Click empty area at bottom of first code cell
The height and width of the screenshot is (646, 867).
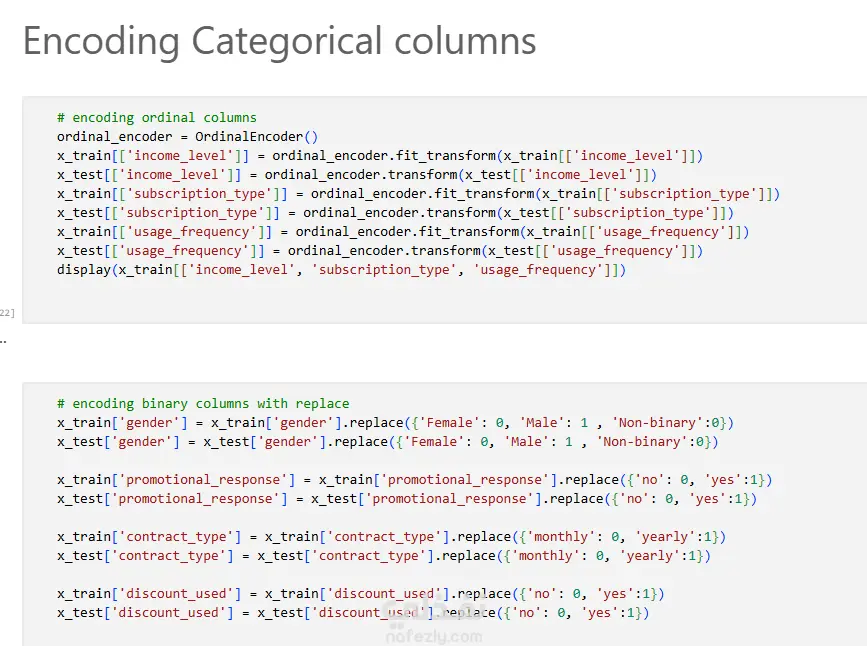[442, 301]
